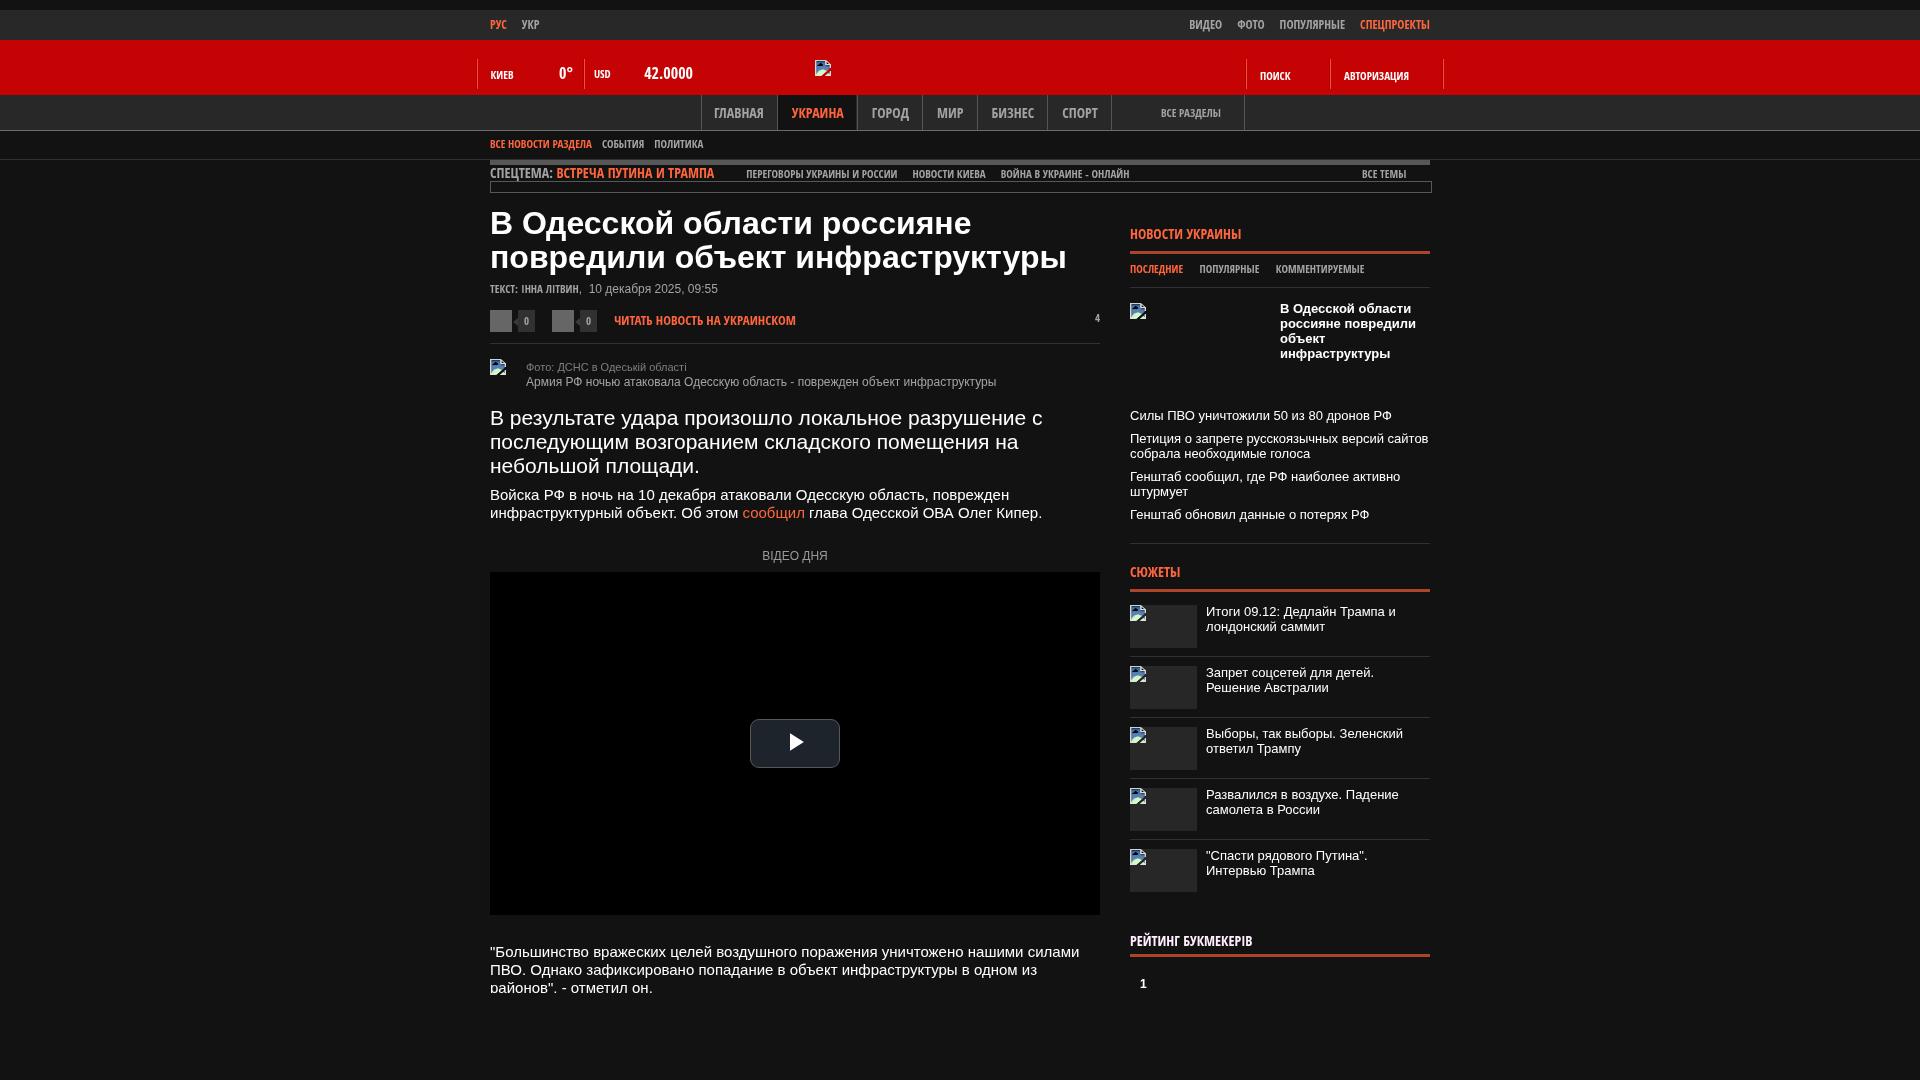This screenshot has width=1920, height=1080.
Task: Open the Киев weather selector
Action: point(502,75)
